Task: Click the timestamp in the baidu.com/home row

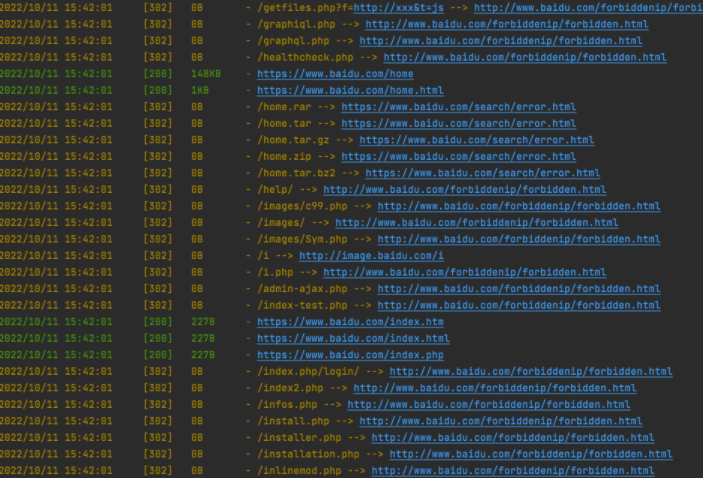Action: pos(56,74)
